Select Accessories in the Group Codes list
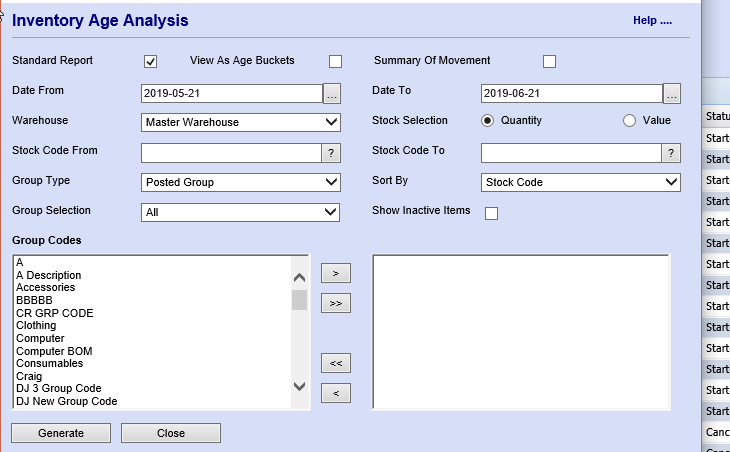730x452 pixels. tap(45, 288)
